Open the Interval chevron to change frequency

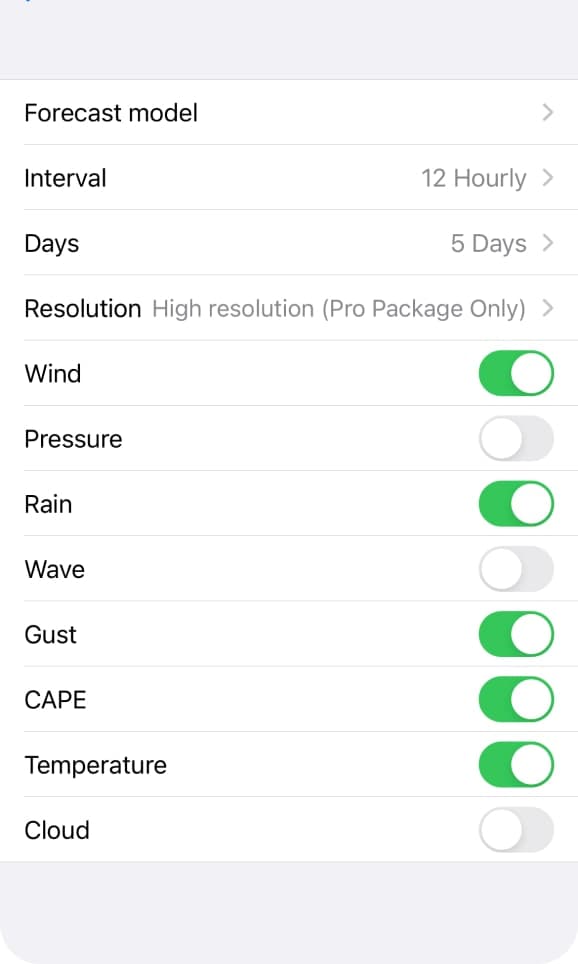548,178
